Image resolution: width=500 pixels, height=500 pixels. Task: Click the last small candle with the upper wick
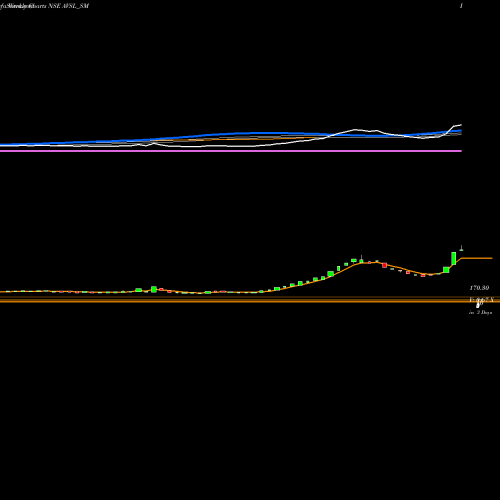[x=462, y=249]
